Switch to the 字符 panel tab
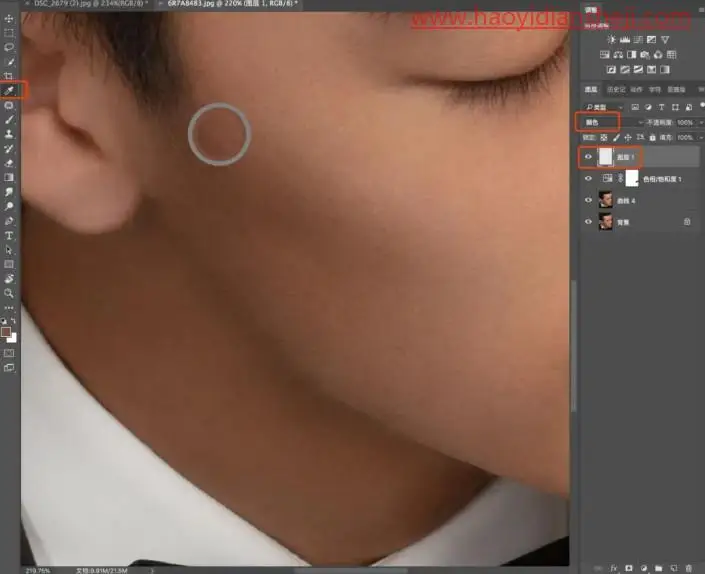Screen dimensions: 705x574 coord(655,89)
